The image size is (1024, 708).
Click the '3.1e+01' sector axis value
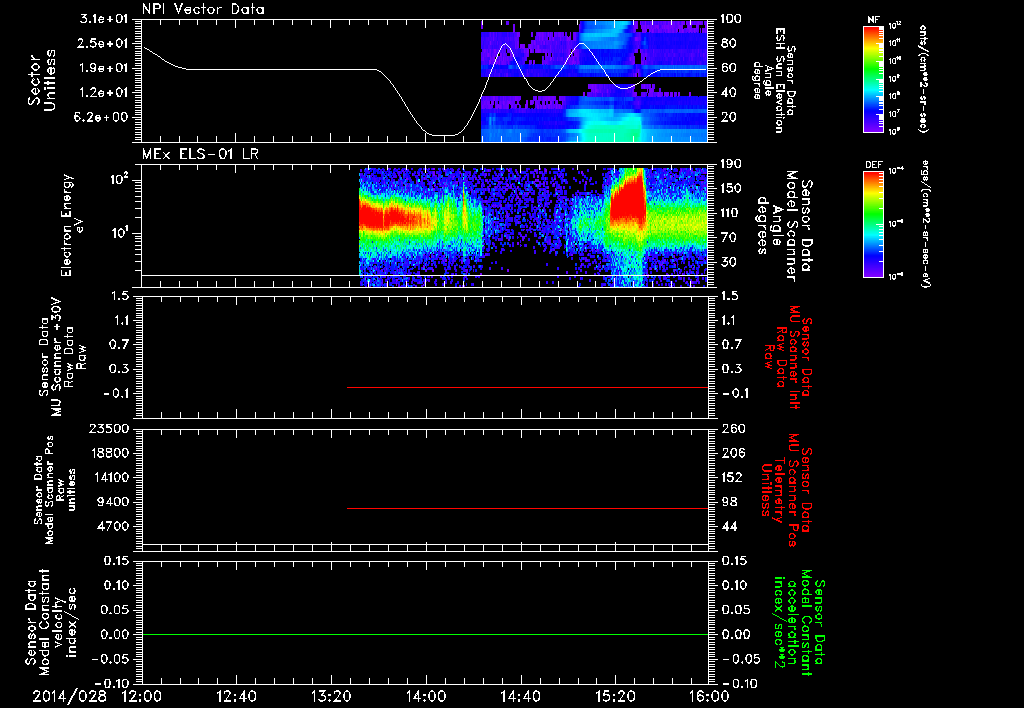pyautogui.click(x=104, y=19)
